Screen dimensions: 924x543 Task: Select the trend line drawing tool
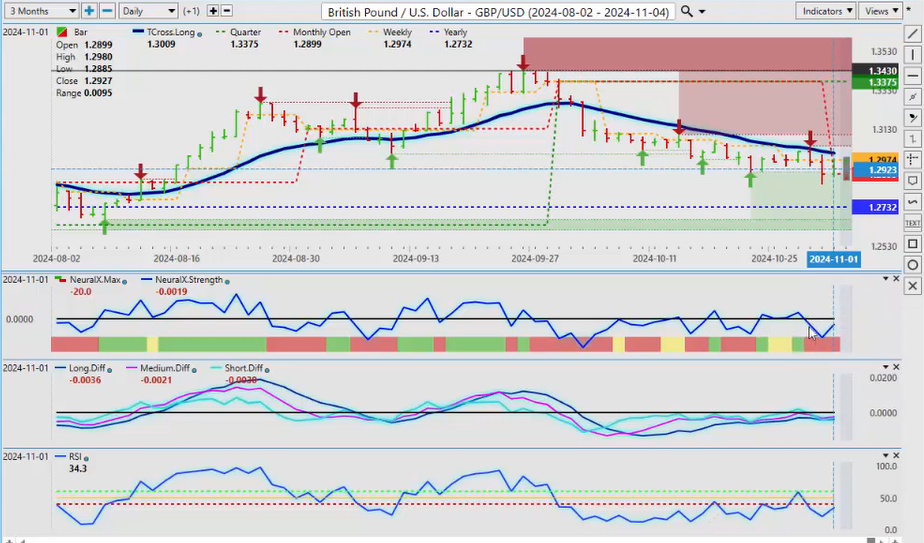coord(913,33)
